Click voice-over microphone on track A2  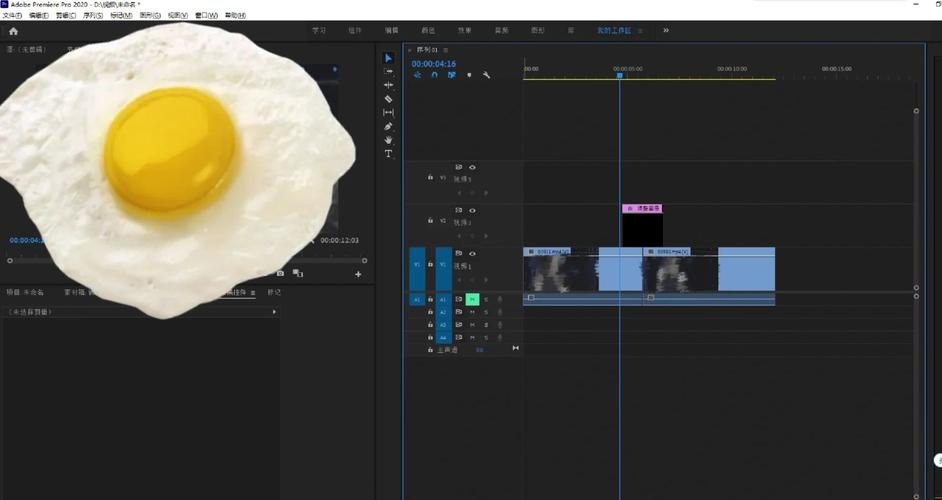(500, 312)
